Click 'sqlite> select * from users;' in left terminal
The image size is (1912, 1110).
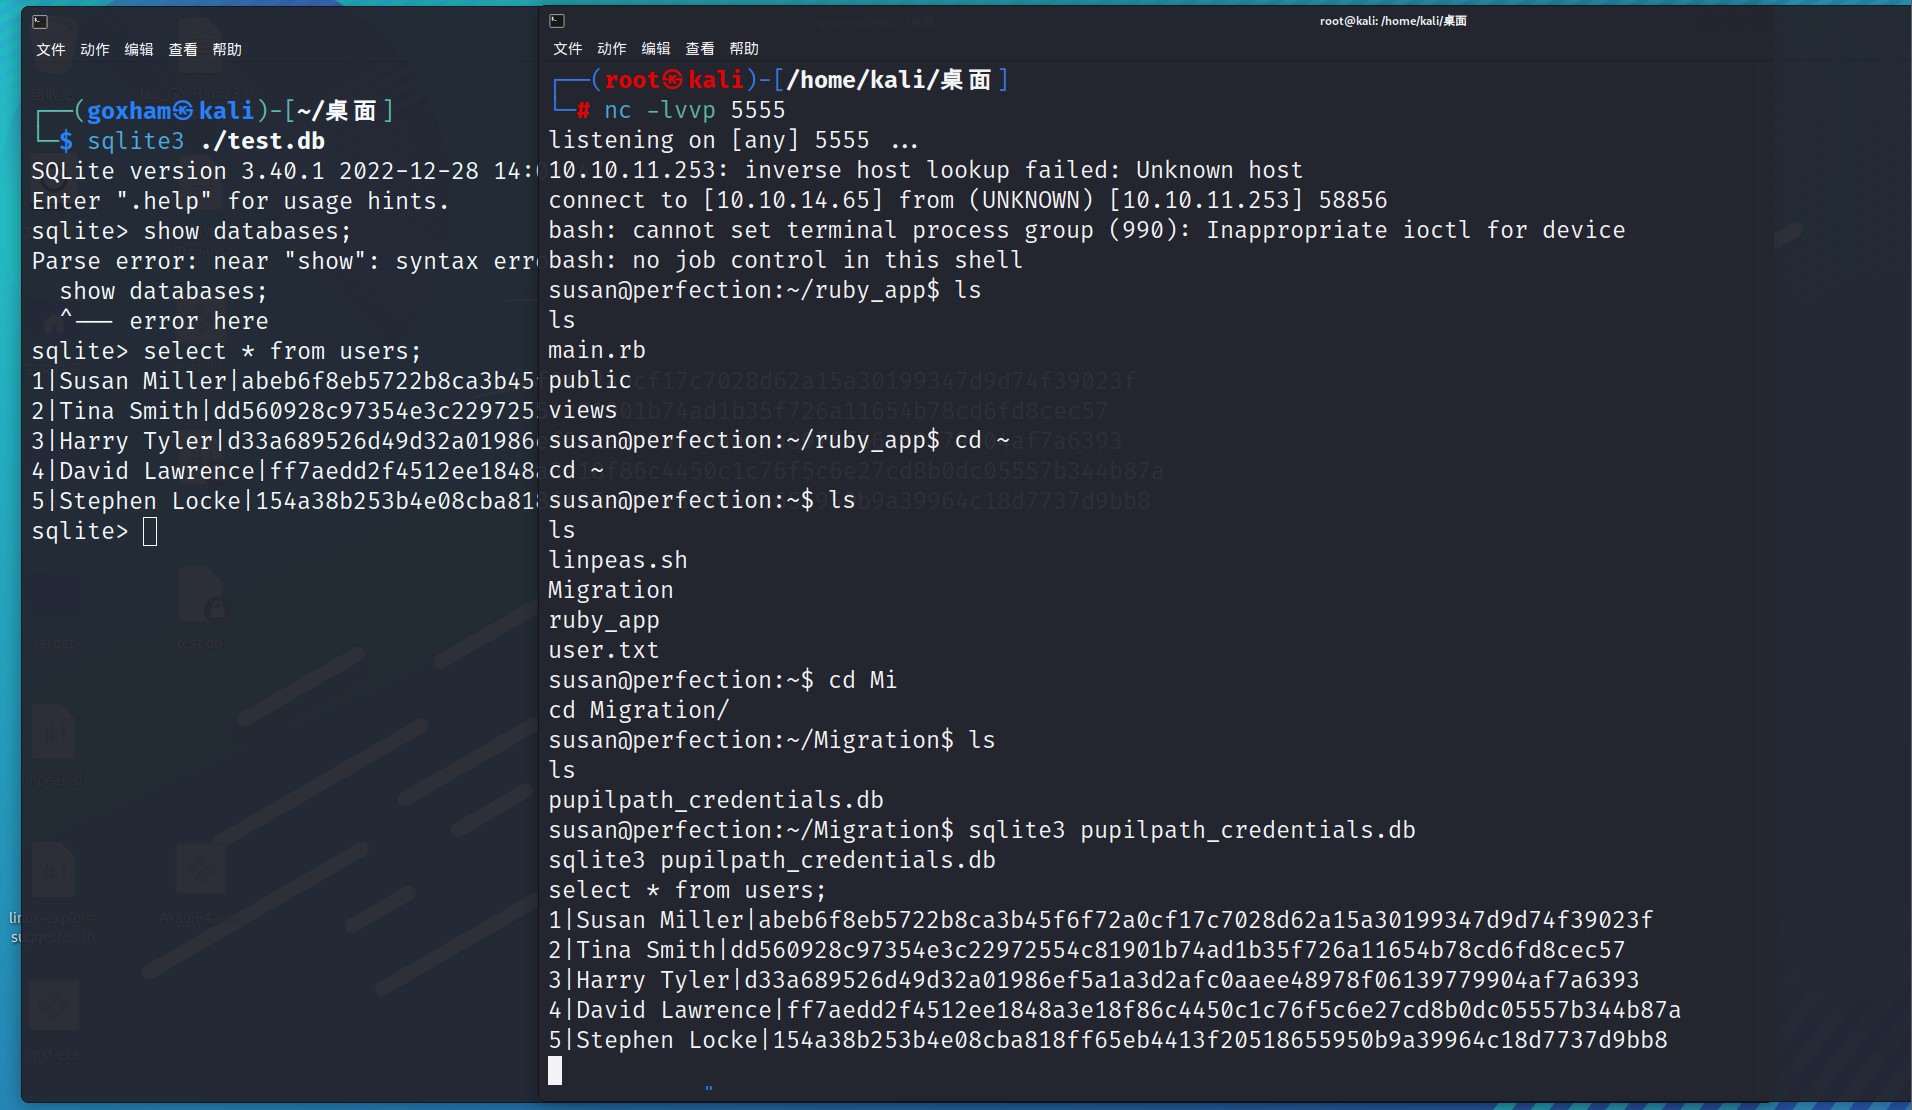226,351
